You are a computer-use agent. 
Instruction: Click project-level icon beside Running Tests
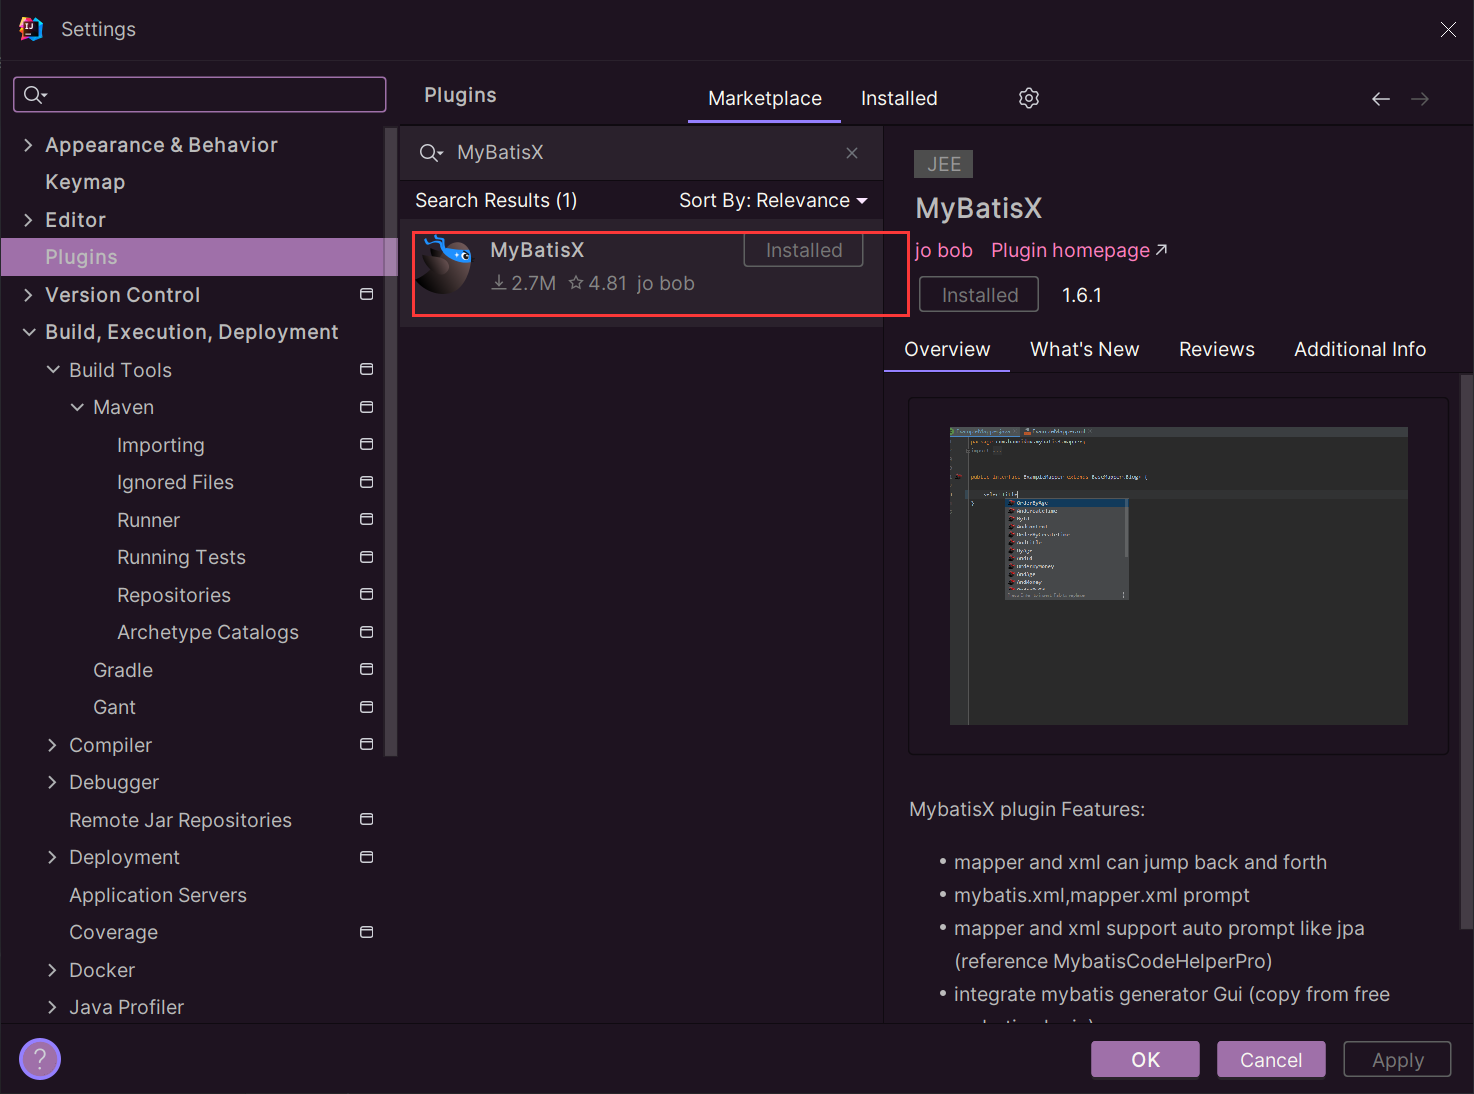pyautogui.click(x=367, y=557)
